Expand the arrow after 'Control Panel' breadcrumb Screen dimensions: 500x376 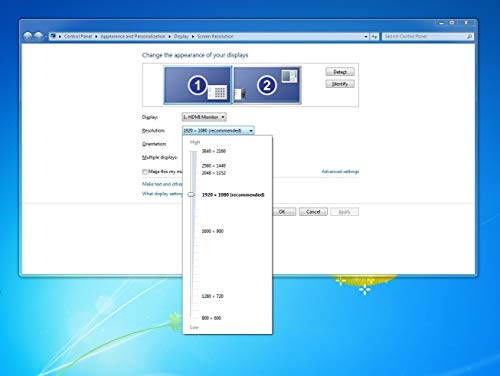click(x=96, y=36)
